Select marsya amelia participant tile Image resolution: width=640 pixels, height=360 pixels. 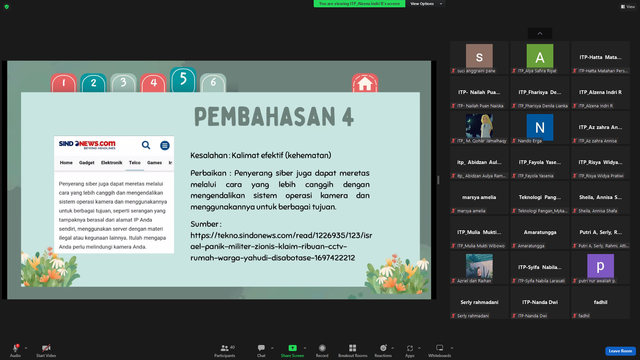479,198
